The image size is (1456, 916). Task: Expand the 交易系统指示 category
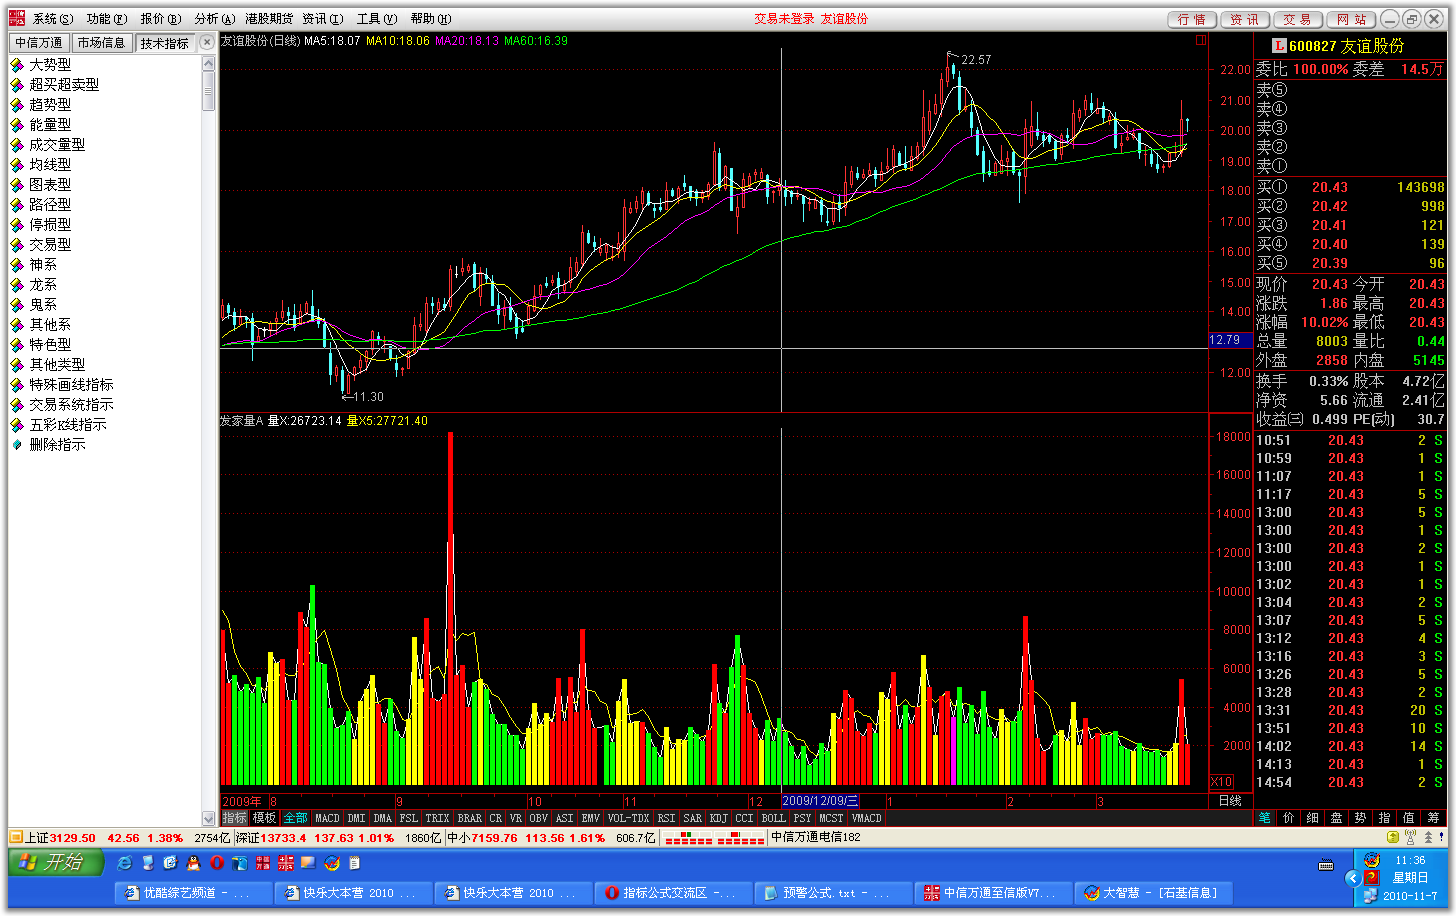click(71, 405)
